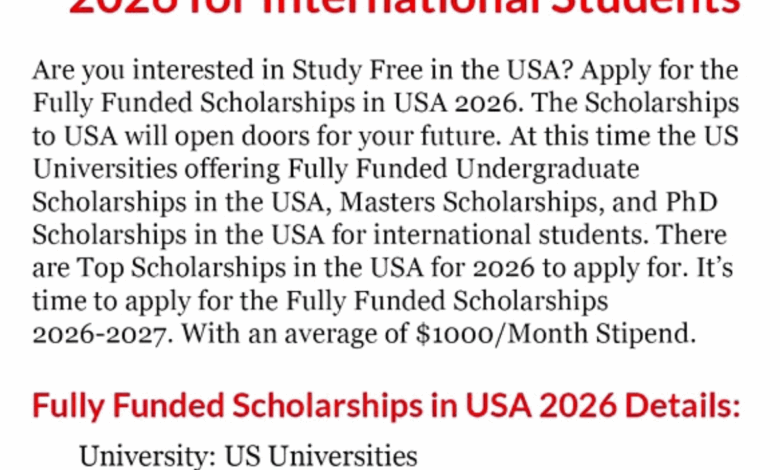Screen dimensions: 780x470
Task: Click the 'University: US Universities' list item
Action: pos(248,456)
